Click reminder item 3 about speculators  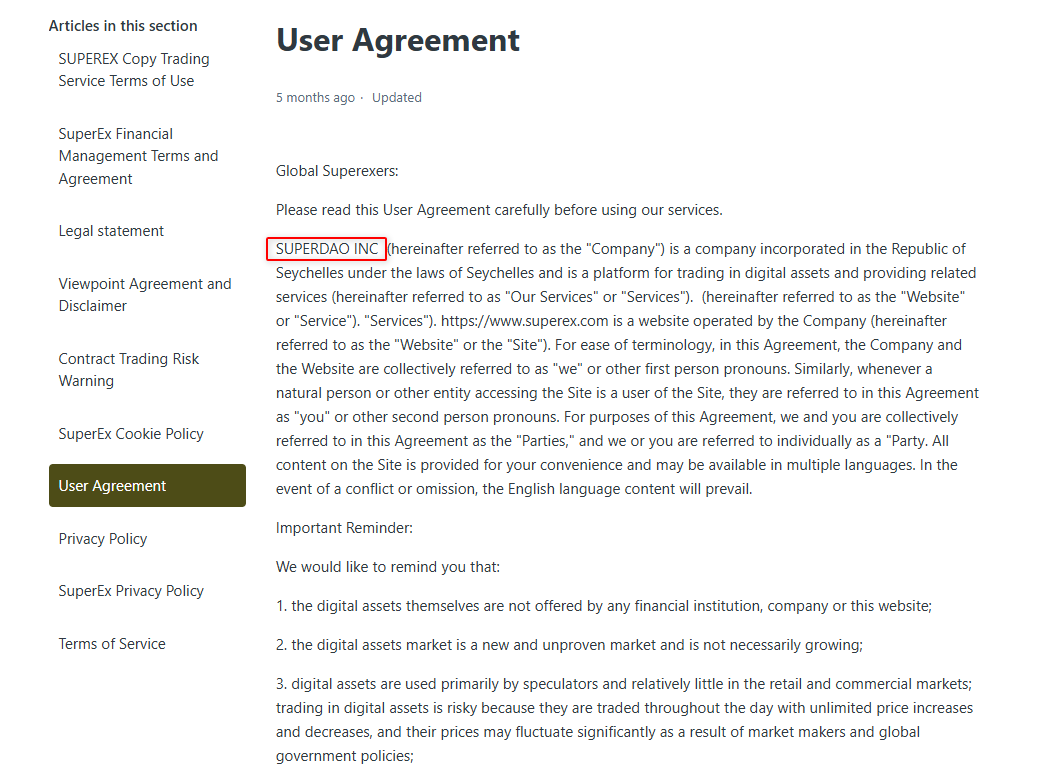tap(624, 720)
